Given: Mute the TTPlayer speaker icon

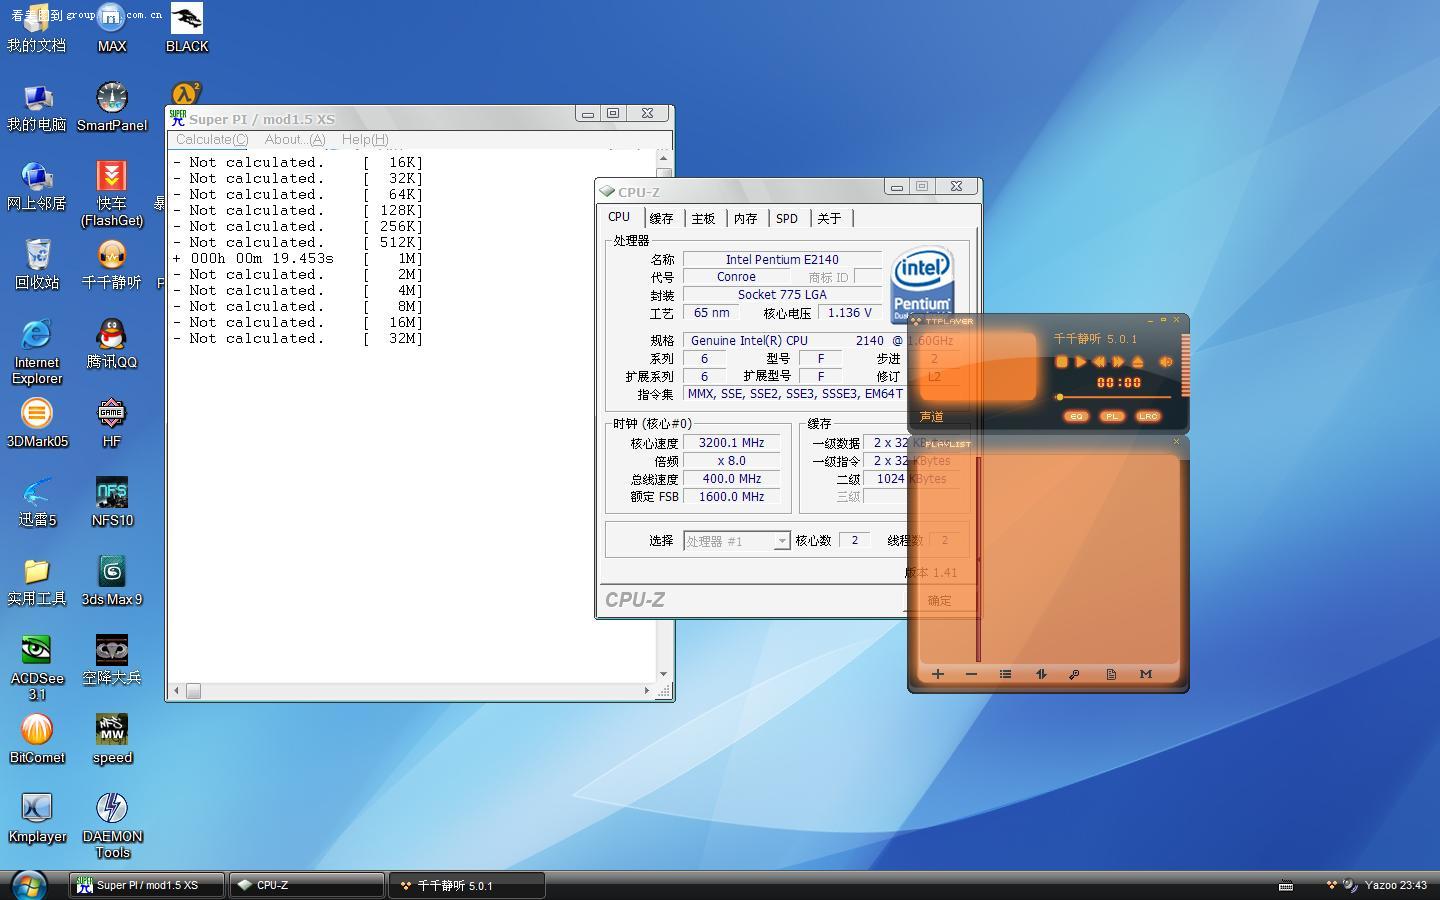Looking at the screenshot, I should point(1165,362).
